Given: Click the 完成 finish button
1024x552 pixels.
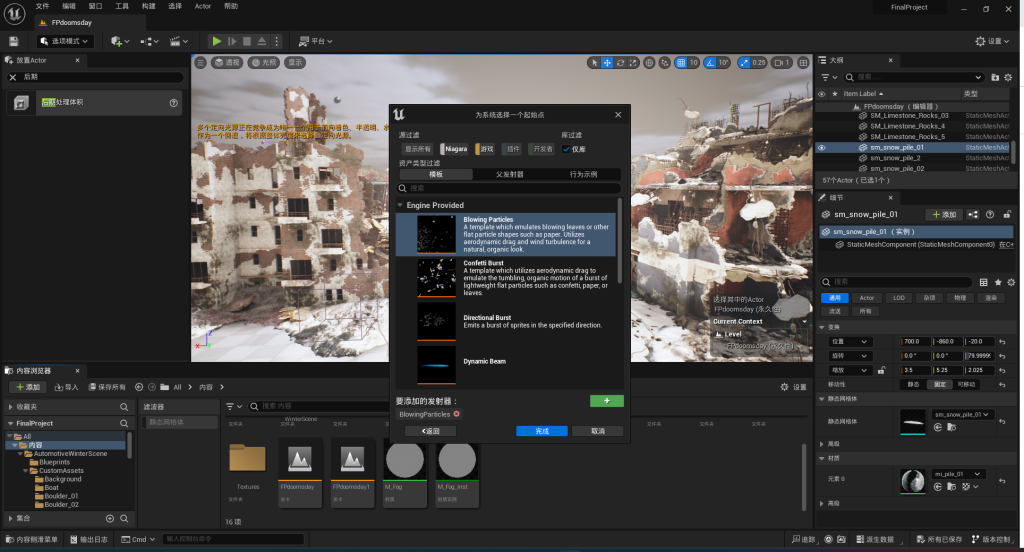Looking at the screenshot, I should (x=542, y=431).
